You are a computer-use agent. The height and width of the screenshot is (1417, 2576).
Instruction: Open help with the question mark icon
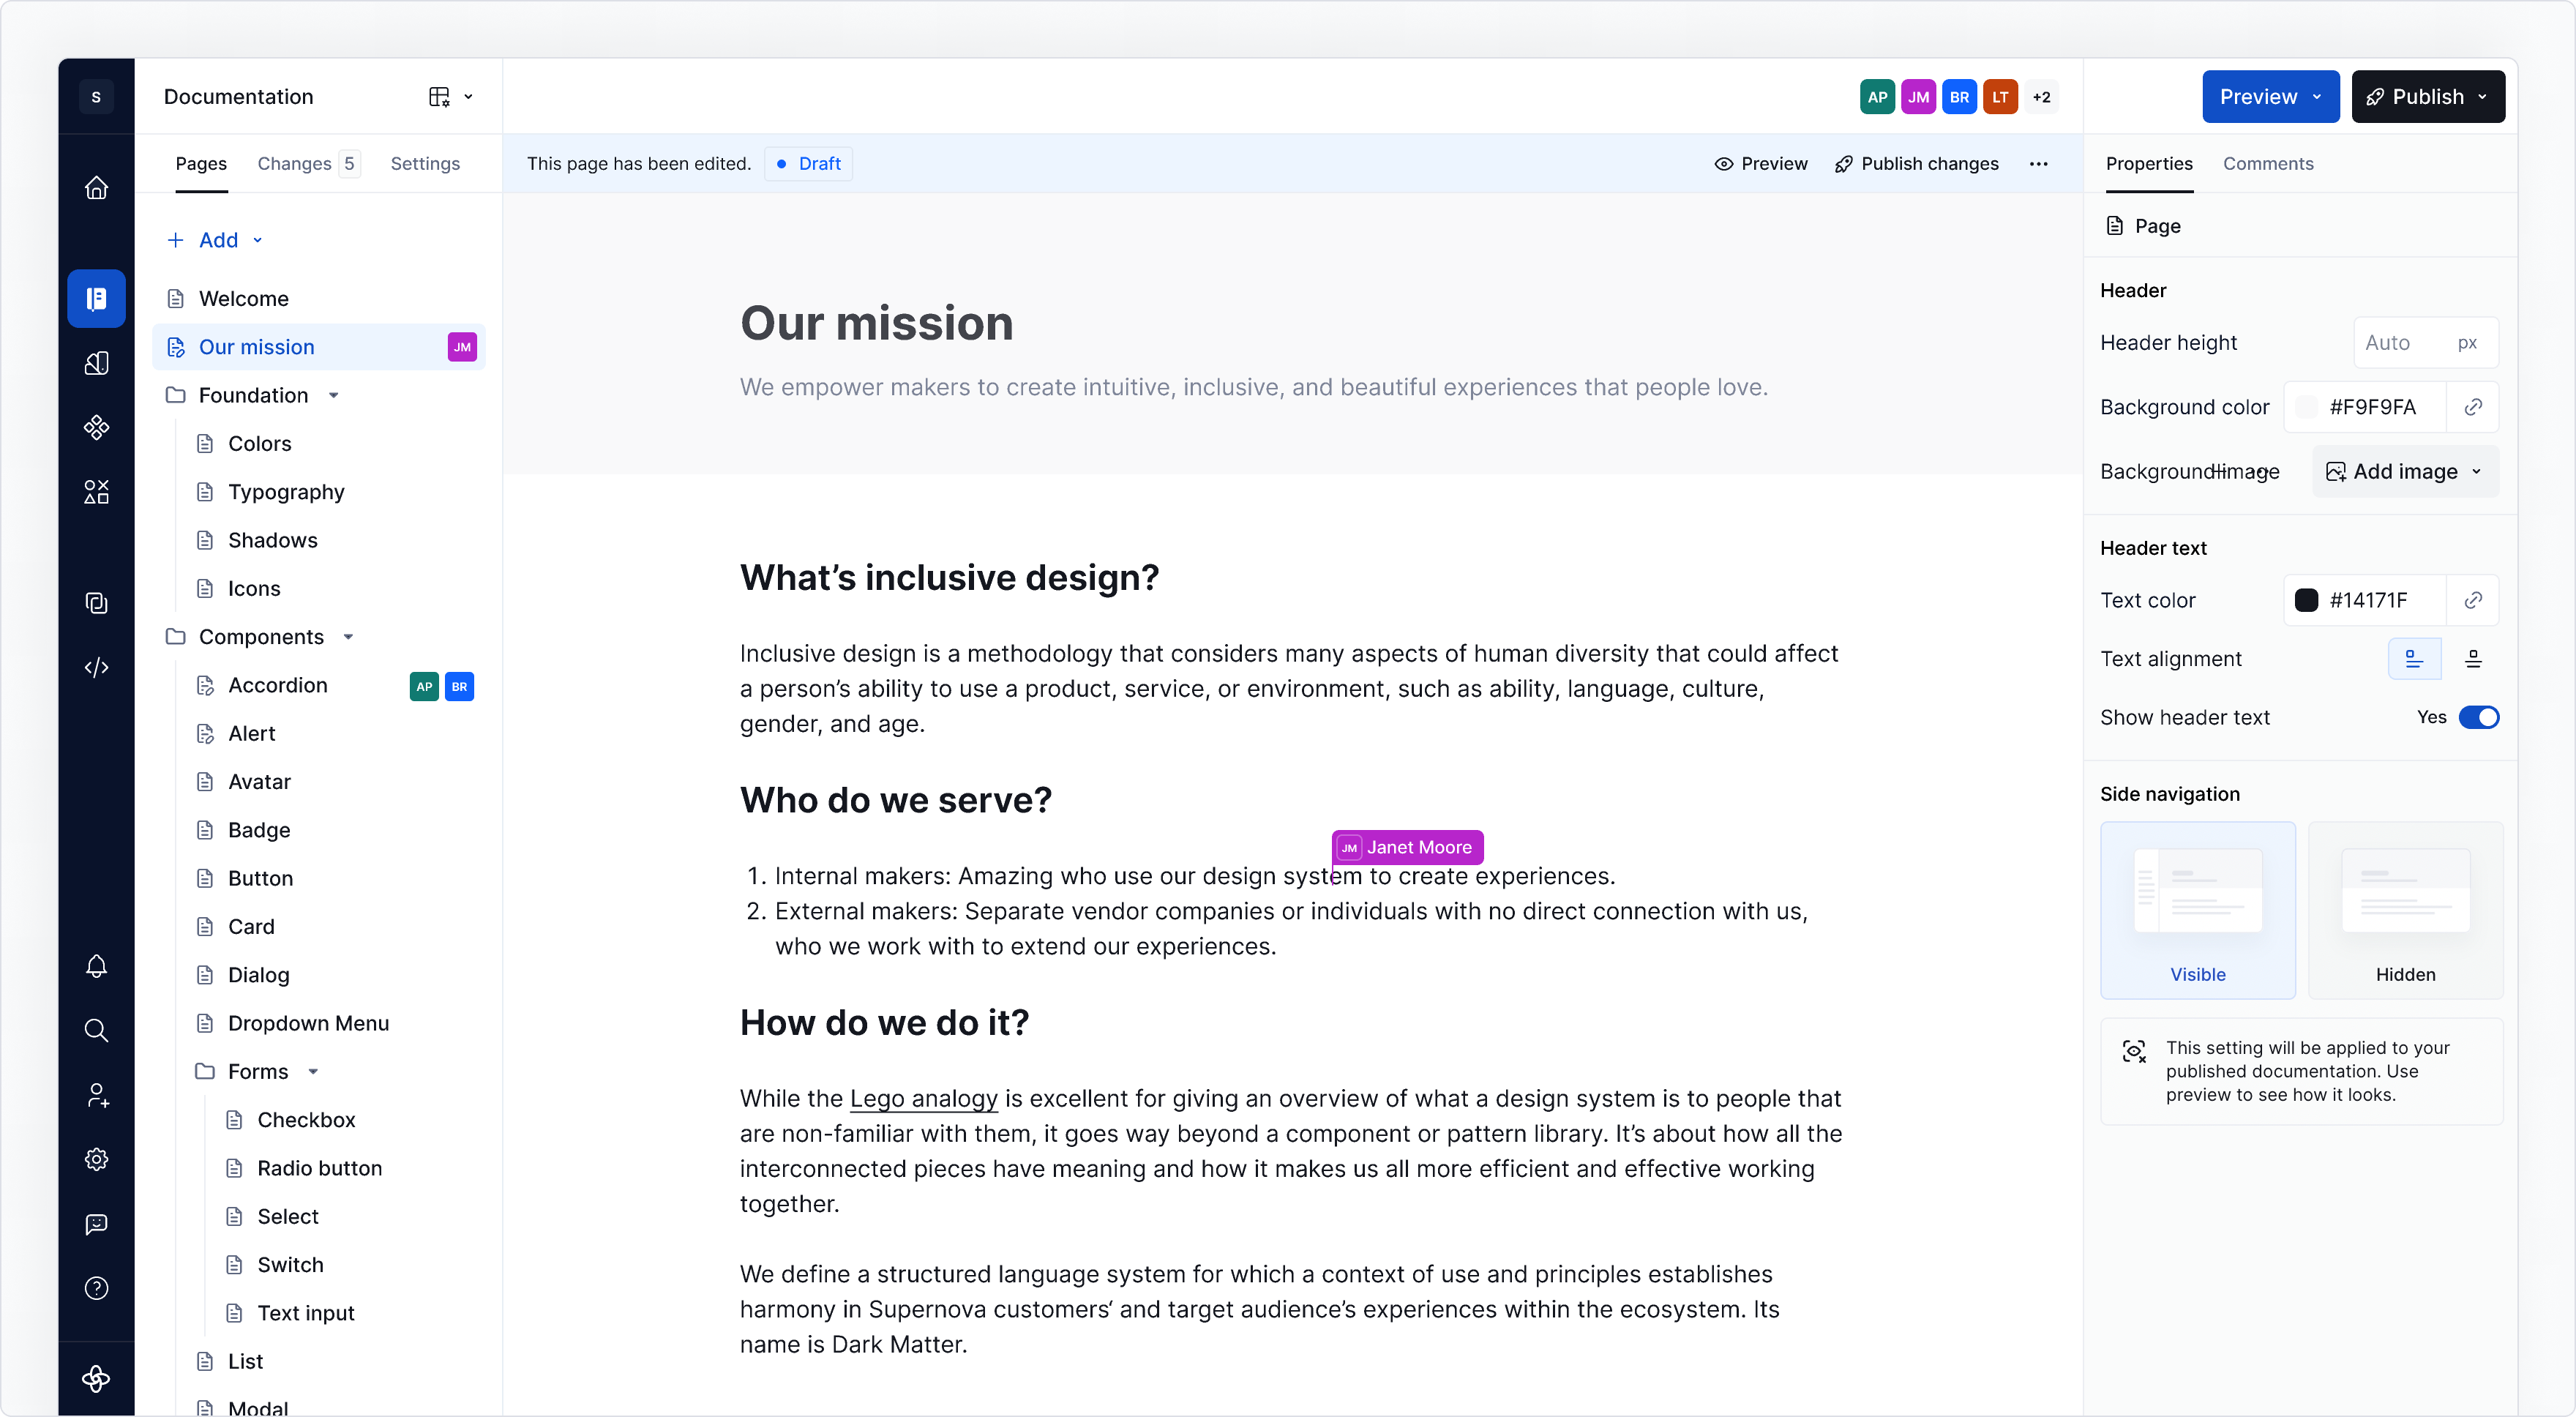click(x=96, y=1288)
